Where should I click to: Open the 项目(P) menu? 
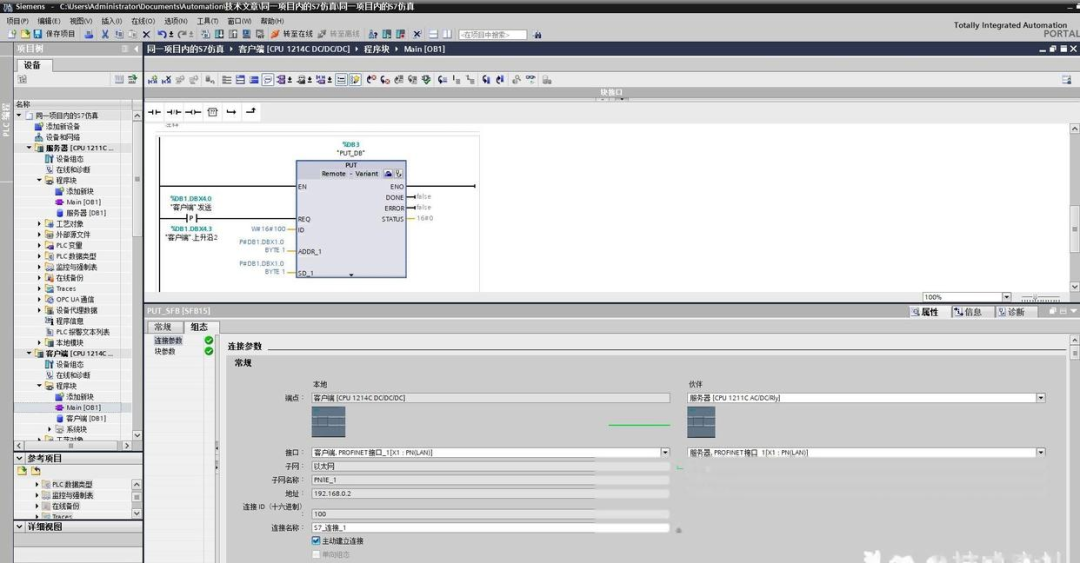17,21
